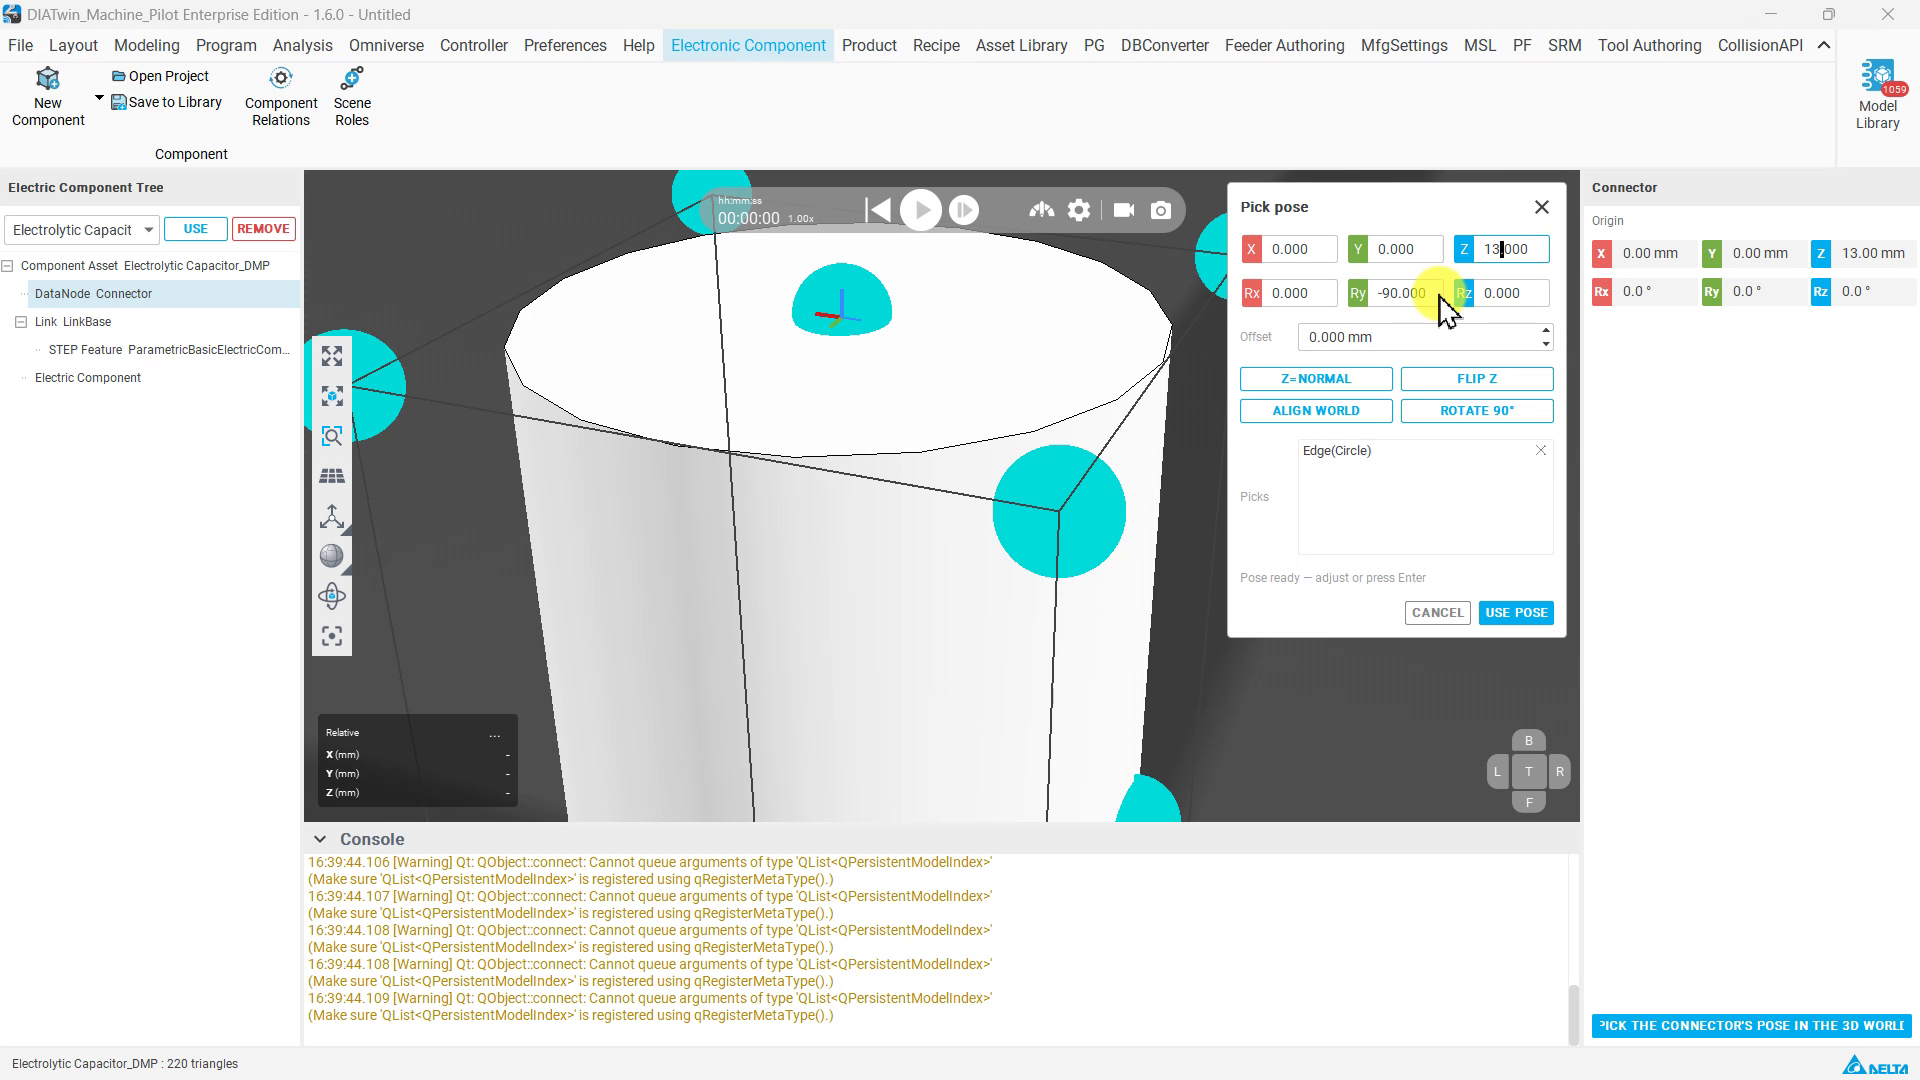Collapse the Link LinkBase tree node
The width and height of the screenshot is (1920, 1080).
pyautogui.click(x=21, y=322)
